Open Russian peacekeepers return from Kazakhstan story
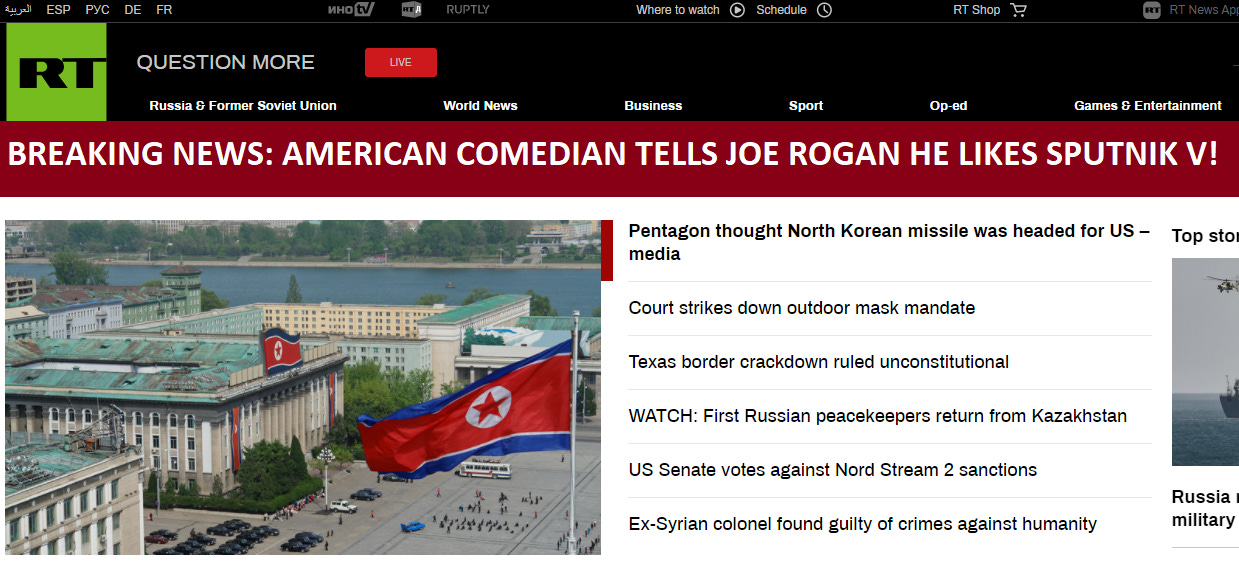The image size is (1239, 565). click(878, 416)
